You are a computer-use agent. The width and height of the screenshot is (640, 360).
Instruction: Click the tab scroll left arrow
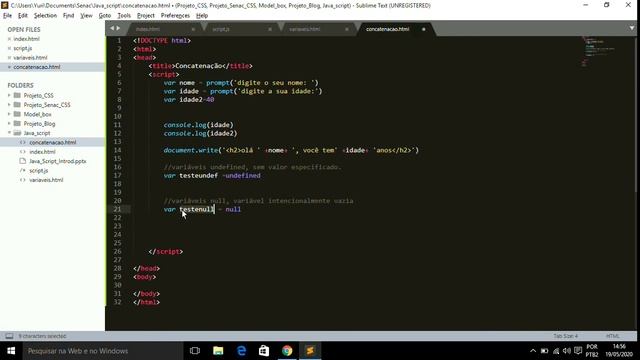pyautogui.click(x=112, y=28)
